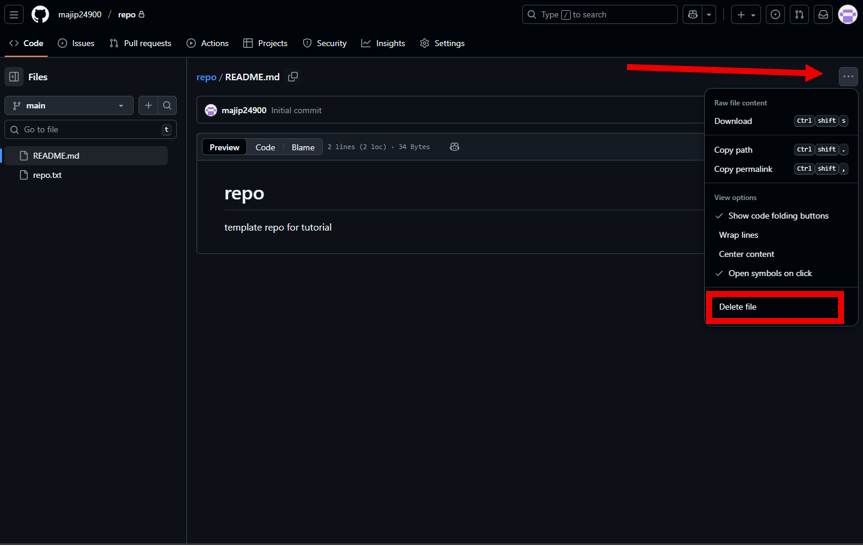Open repo name link in header

(x=127, y=14)
